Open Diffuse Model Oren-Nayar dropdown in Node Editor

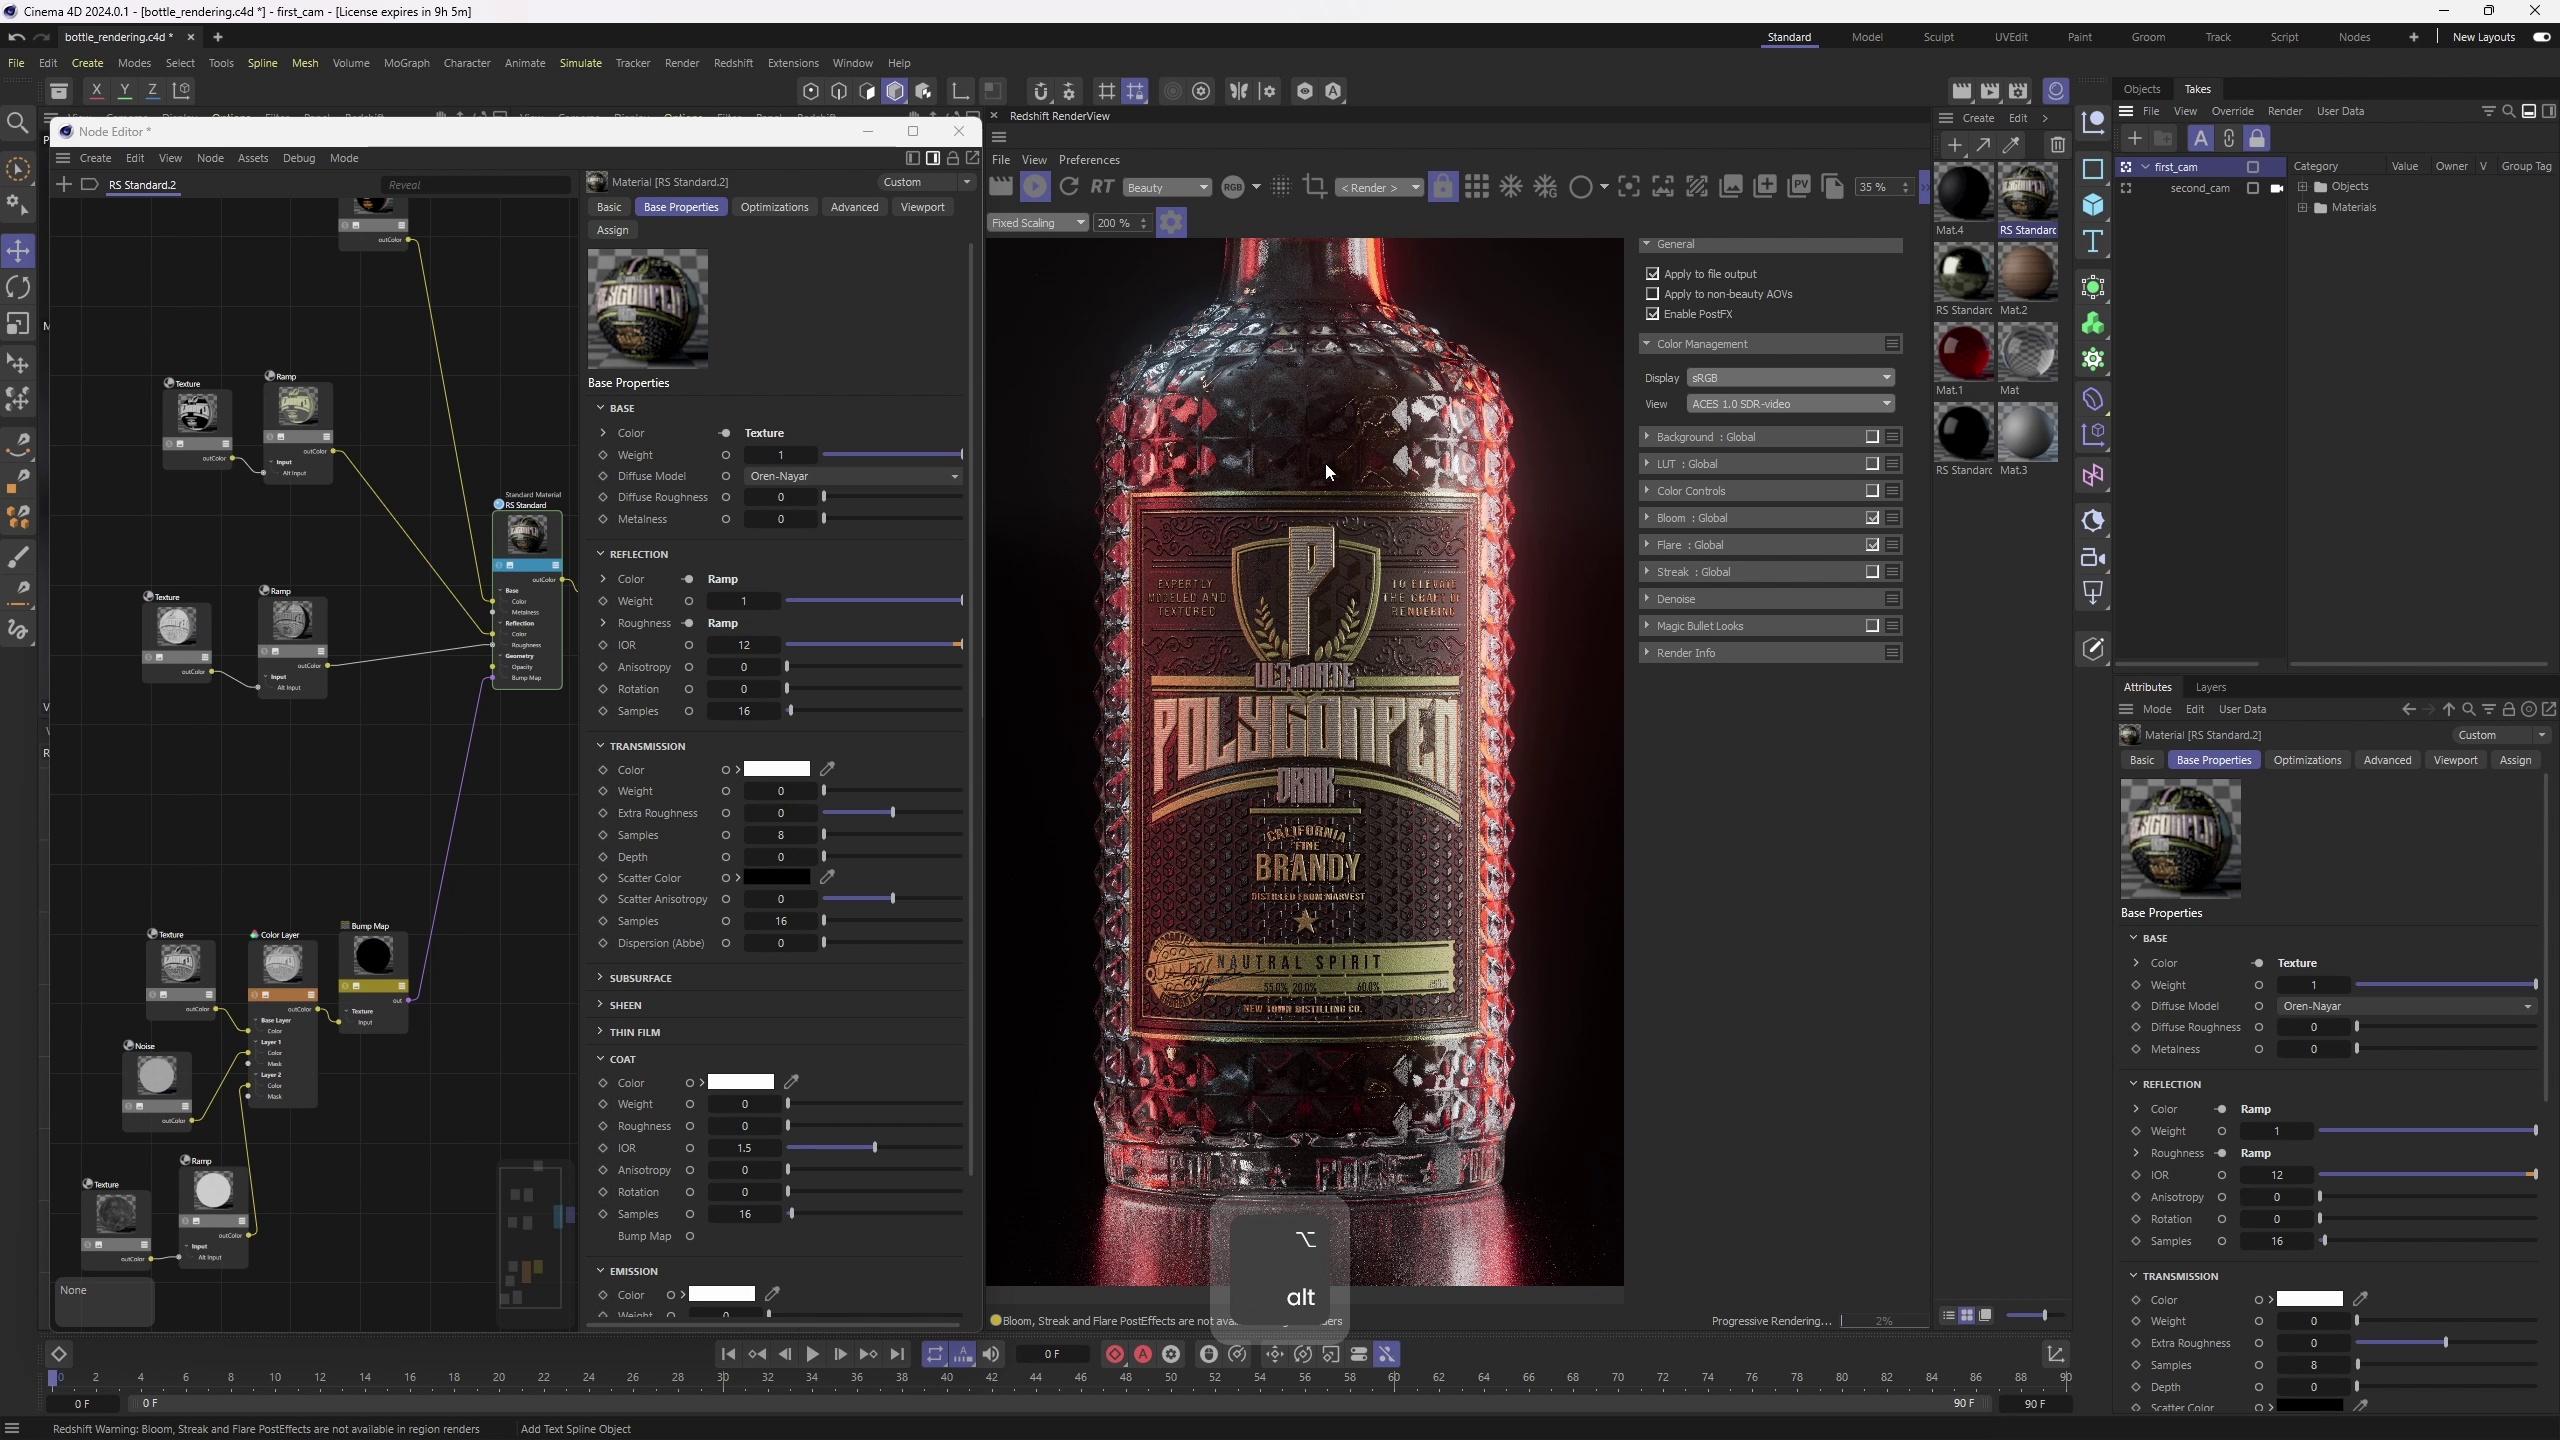point(853,476)
